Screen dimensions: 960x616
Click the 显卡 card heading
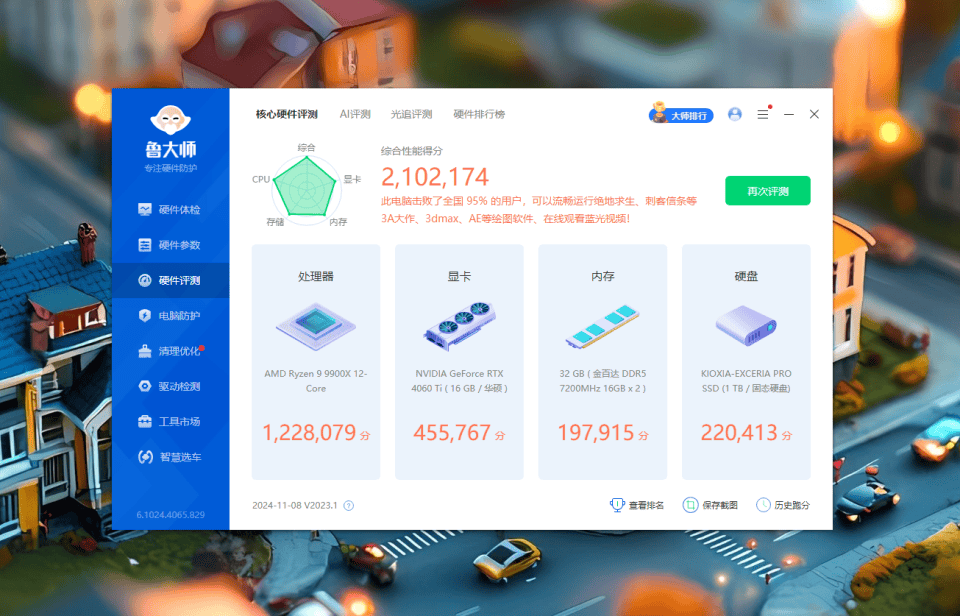pos(459,277)
